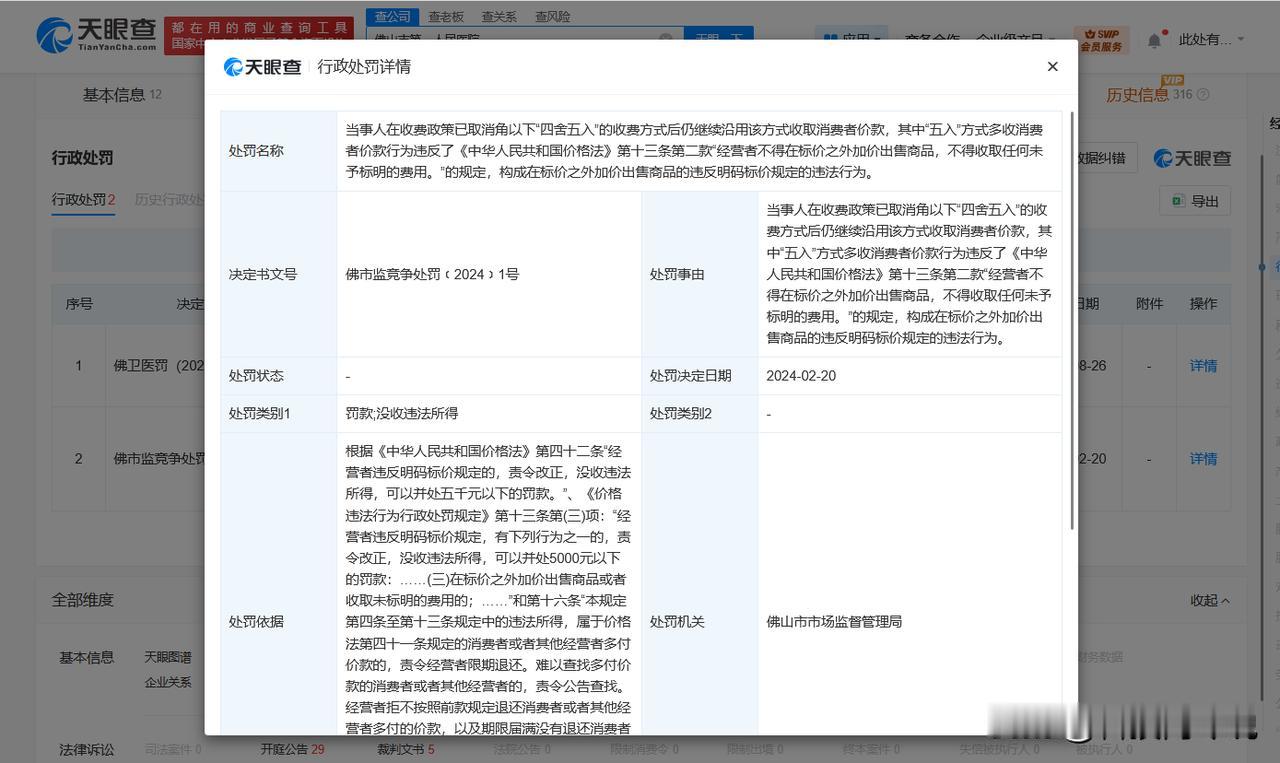This screenshot has height=763, width=1280.
Task: Collapse the 全部维度 section with 收起
Action: [x=1210, y=600]
